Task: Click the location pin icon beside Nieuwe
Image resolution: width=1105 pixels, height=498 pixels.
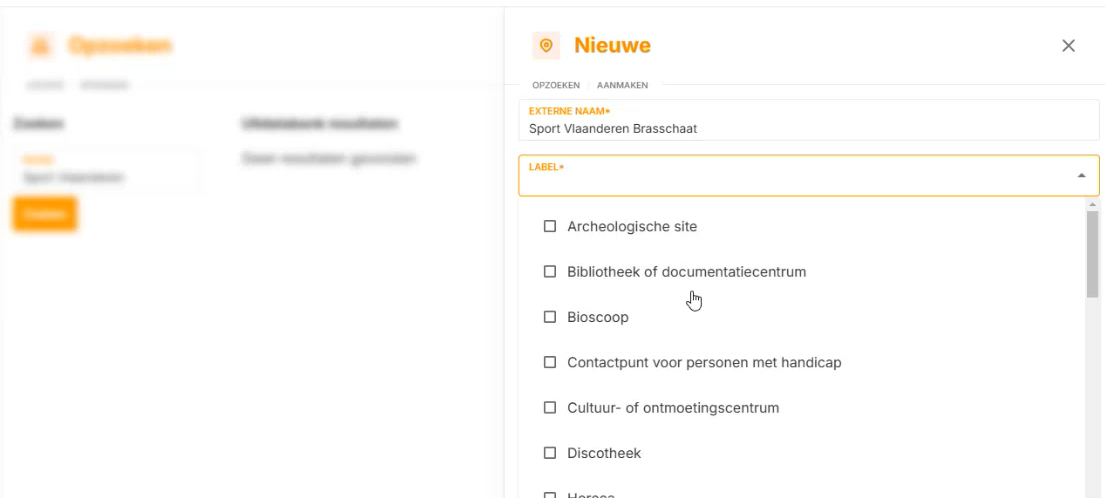Action: click(x=546, y=45)
